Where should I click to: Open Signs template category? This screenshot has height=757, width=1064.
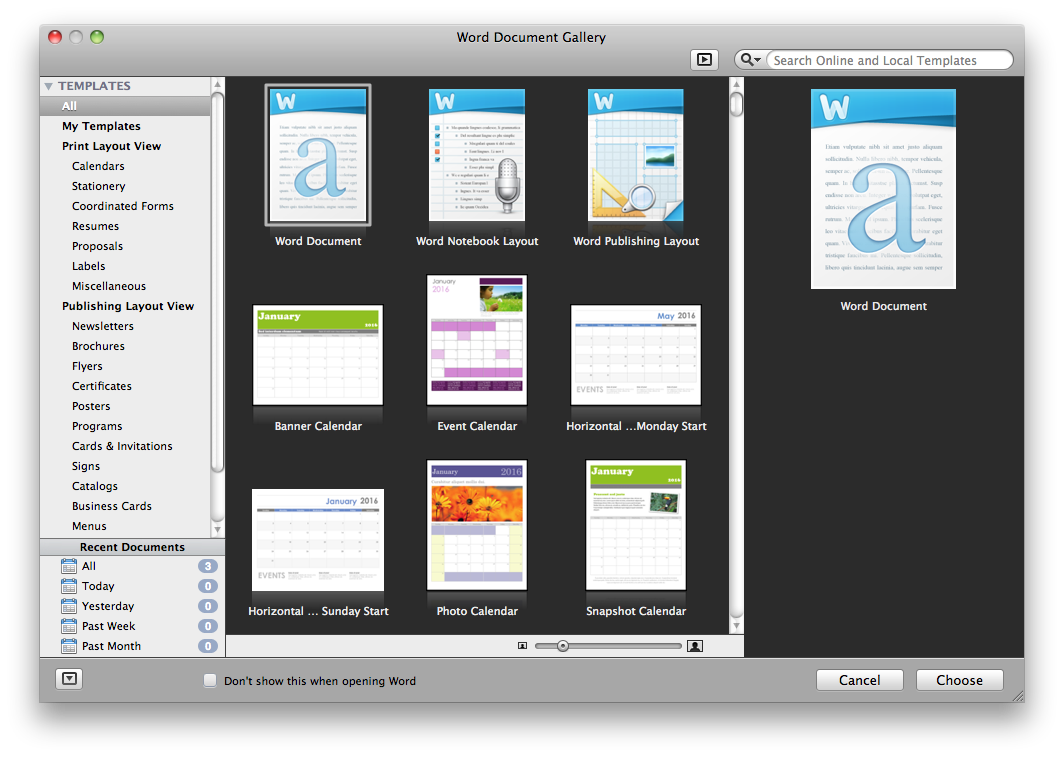(x=86, y=466)
